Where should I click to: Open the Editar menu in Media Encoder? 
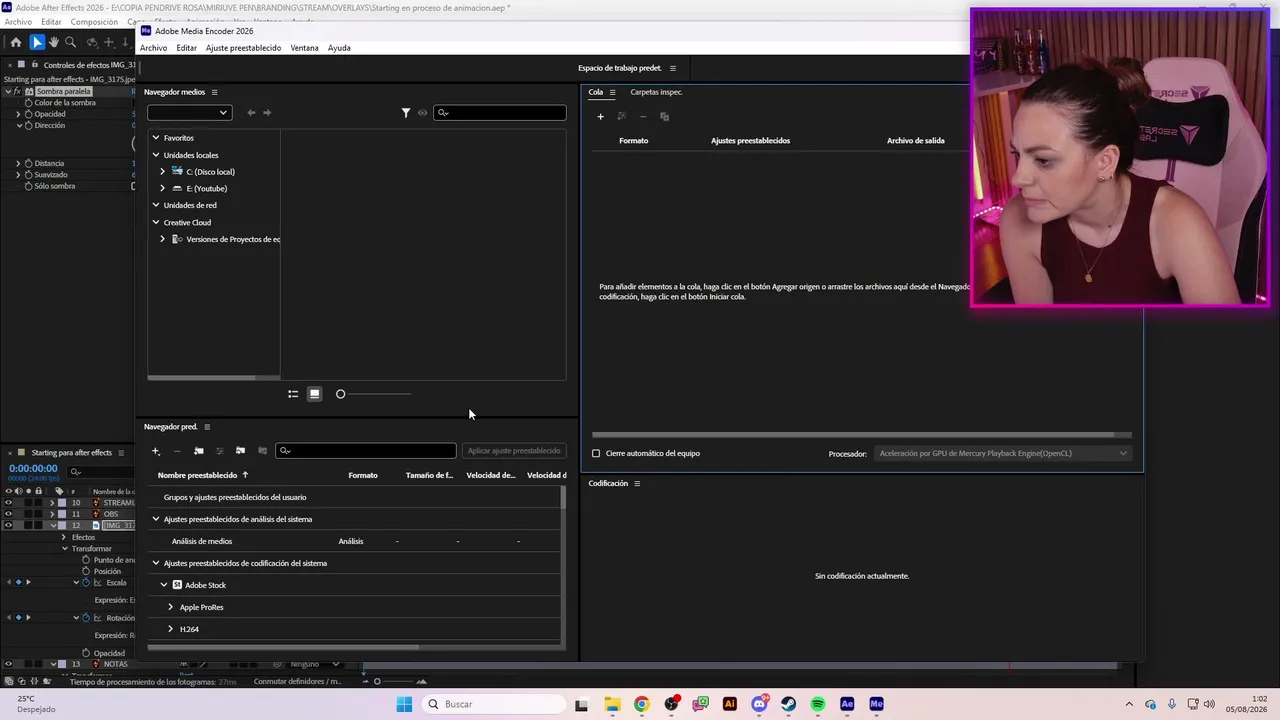(x=186, y=48)
